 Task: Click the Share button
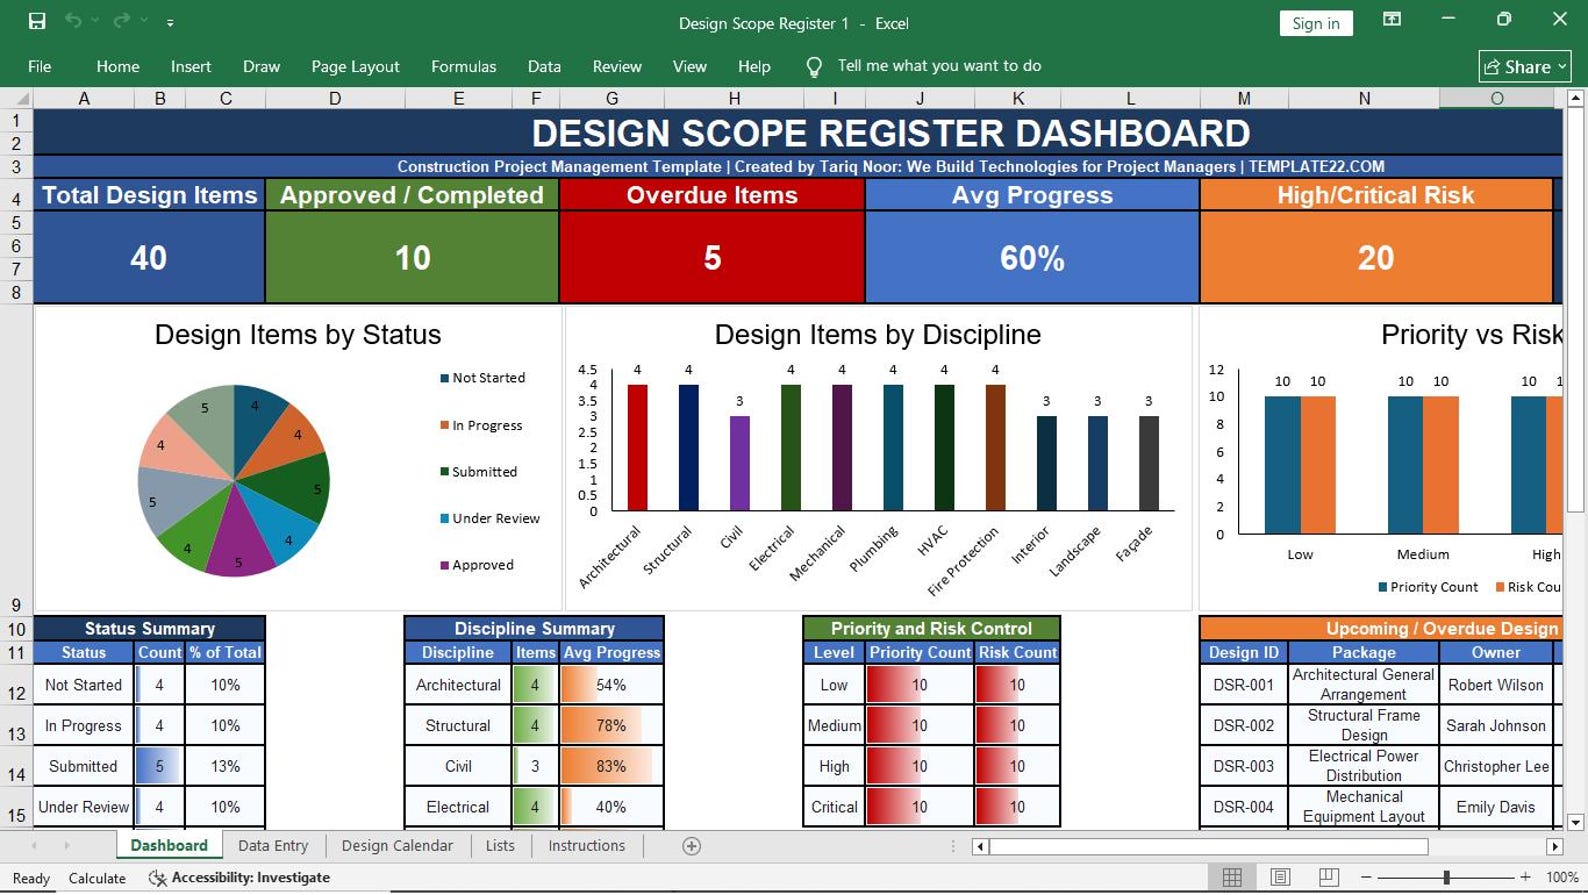(x=1525, y=67)
